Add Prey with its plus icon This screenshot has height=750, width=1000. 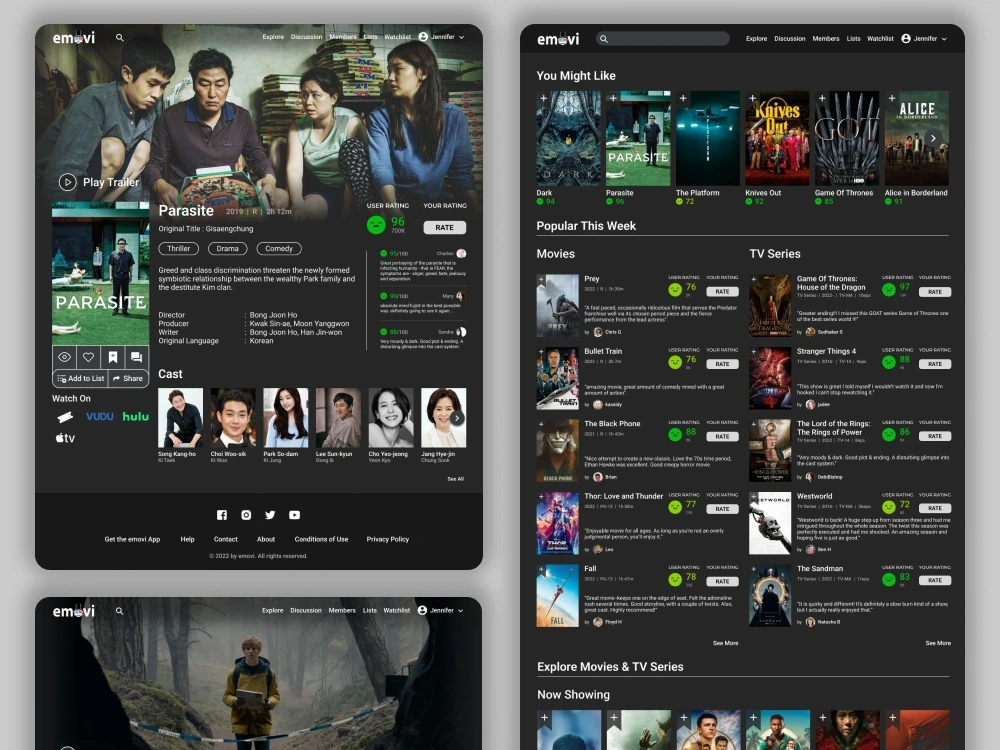click(541, 279)
